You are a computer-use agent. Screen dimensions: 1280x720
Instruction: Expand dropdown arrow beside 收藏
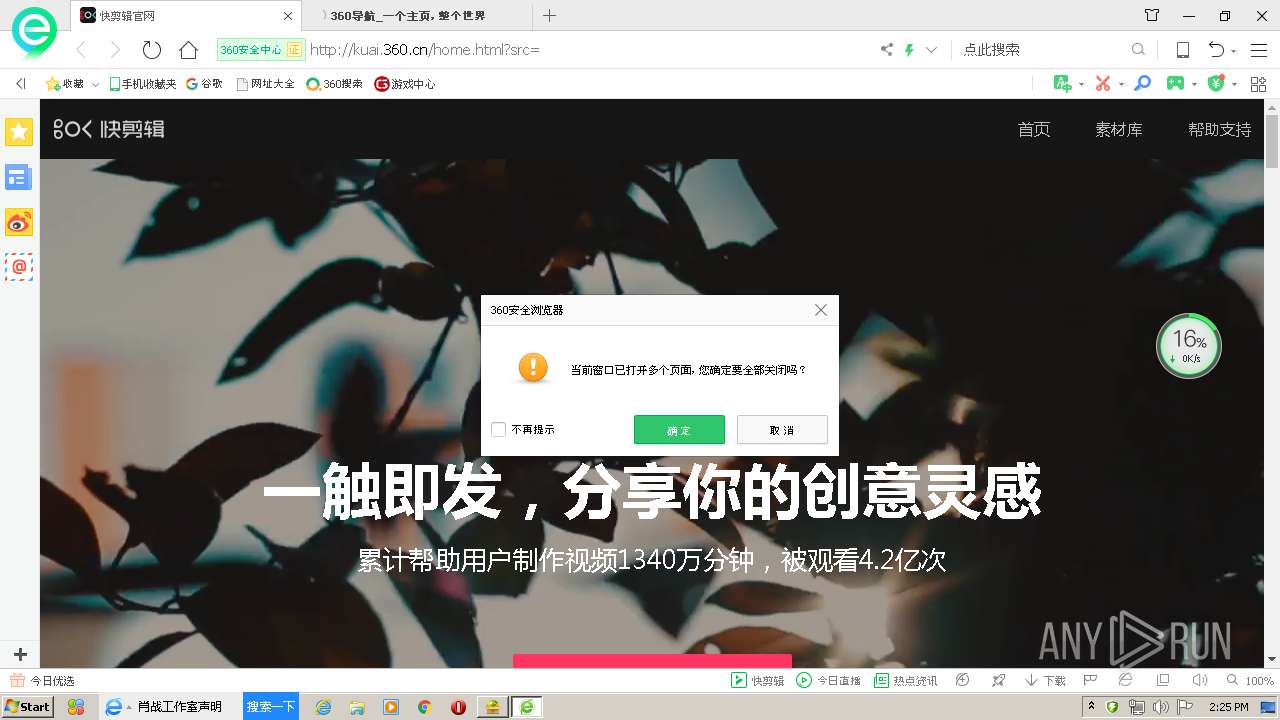point(95,84)
